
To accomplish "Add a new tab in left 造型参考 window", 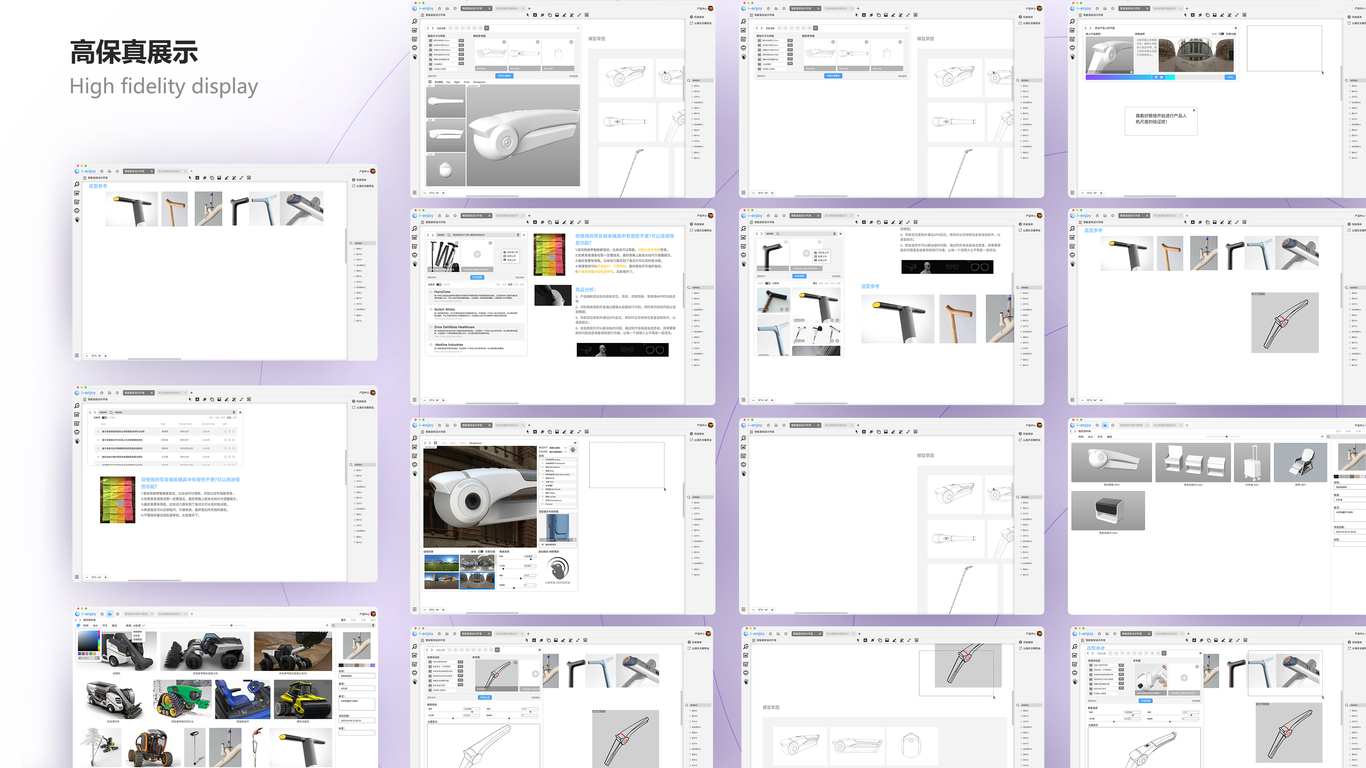I will (x=192, y=171).
